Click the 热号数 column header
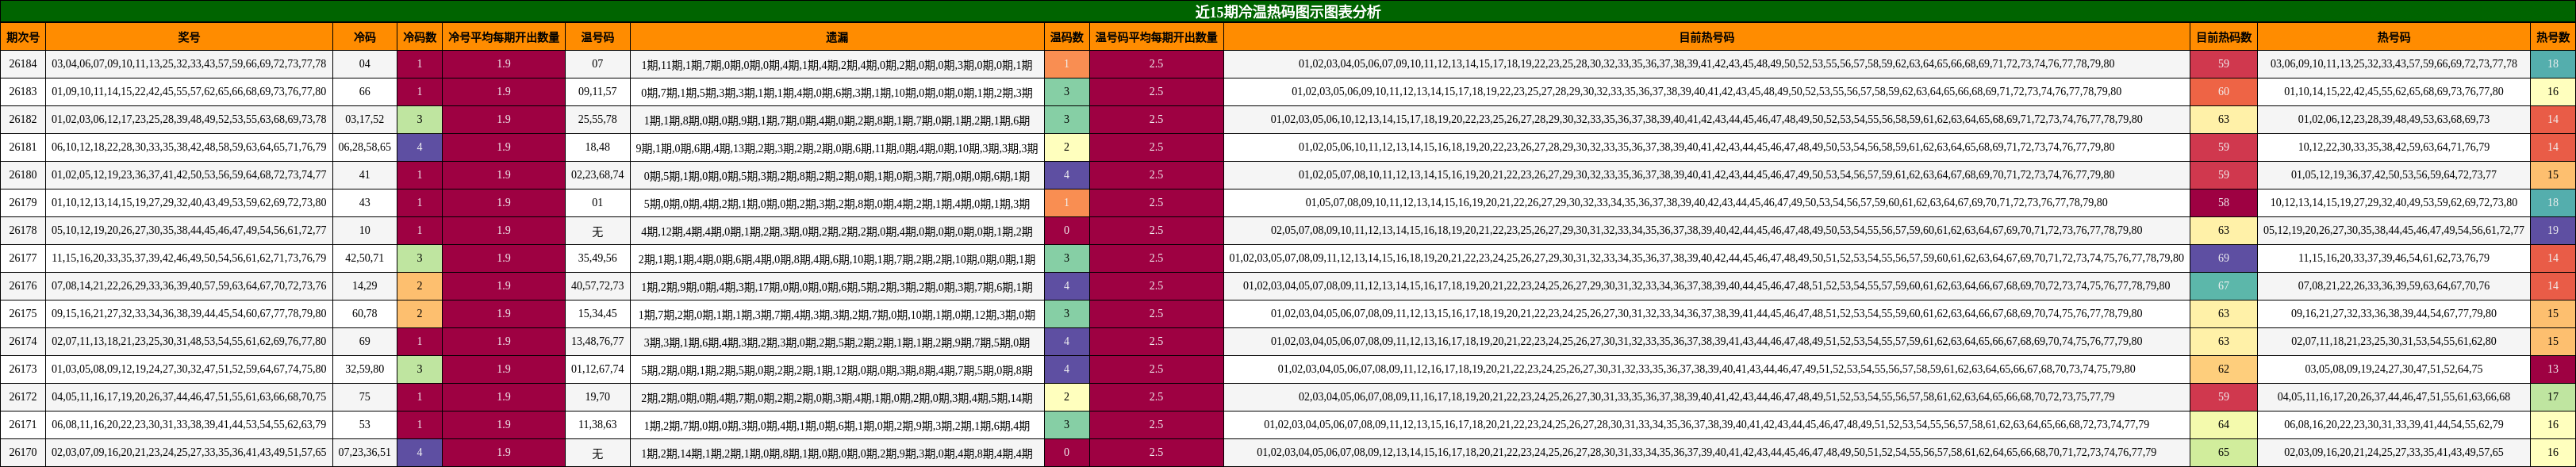2576x467 pixels. [x=2552, y=37]
